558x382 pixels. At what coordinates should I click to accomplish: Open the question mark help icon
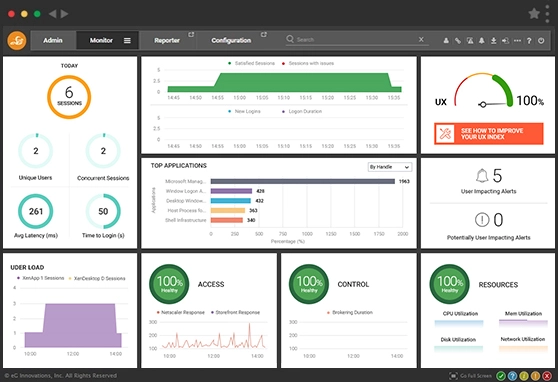pos(529,41)
